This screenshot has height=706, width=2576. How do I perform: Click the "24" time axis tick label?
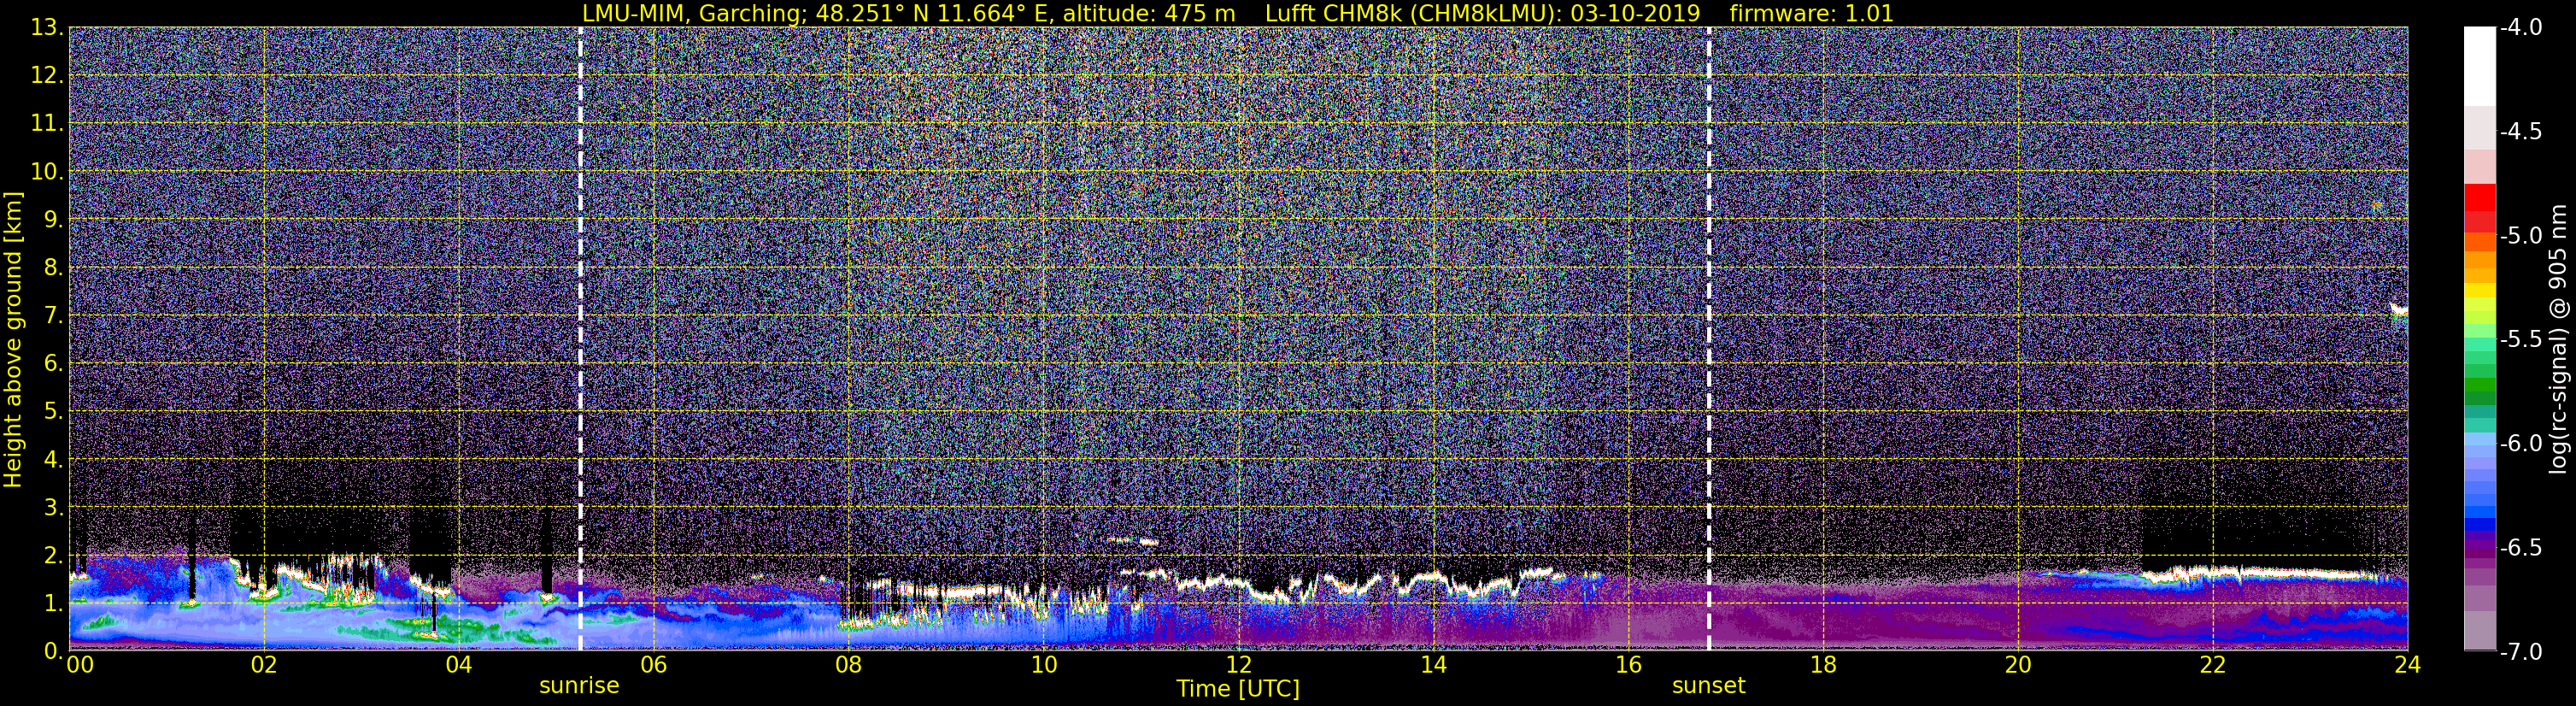2407,665
